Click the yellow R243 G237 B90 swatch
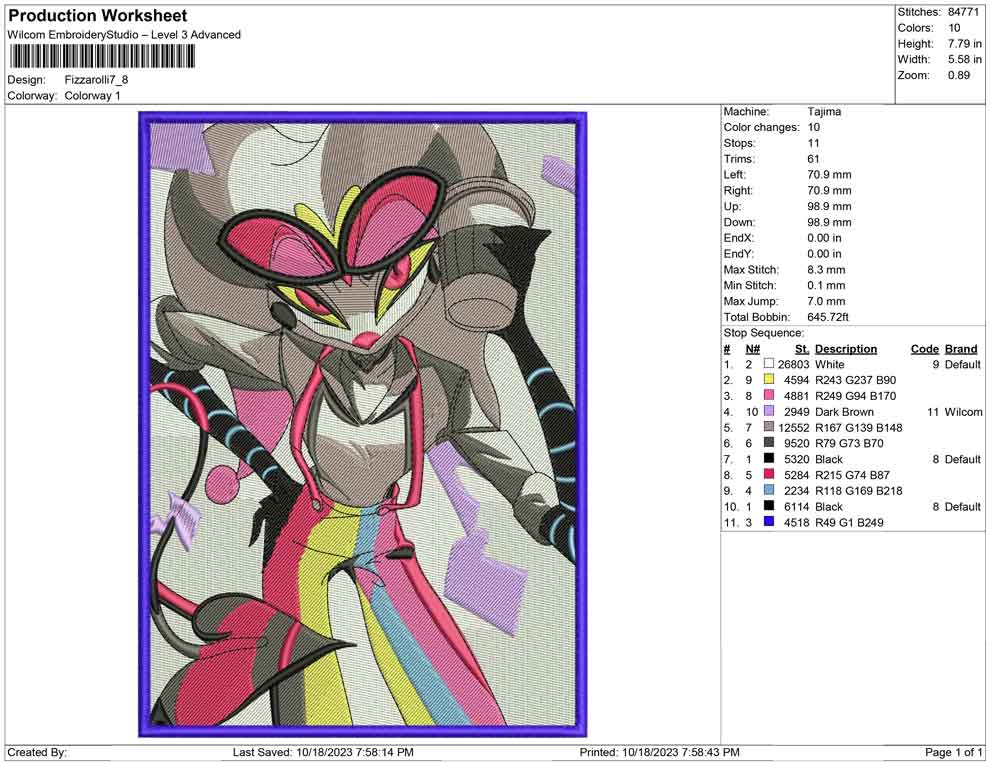990x762 pixels. coord(768,379)
